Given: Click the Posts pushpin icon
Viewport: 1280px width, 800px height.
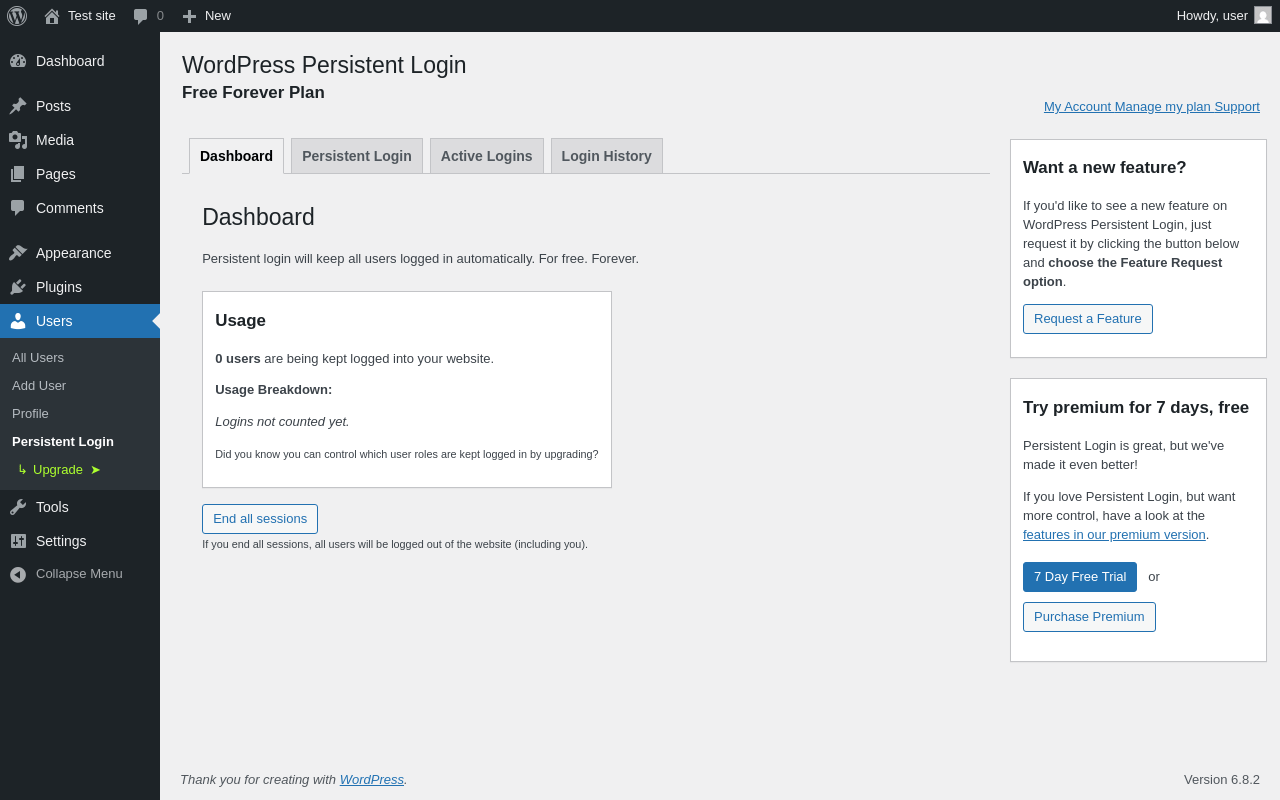Looking at the screenshot, I should 18,106.
